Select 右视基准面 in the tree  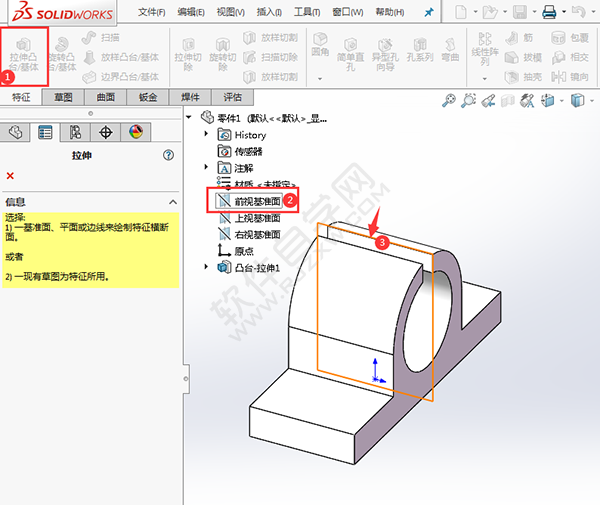249,235
